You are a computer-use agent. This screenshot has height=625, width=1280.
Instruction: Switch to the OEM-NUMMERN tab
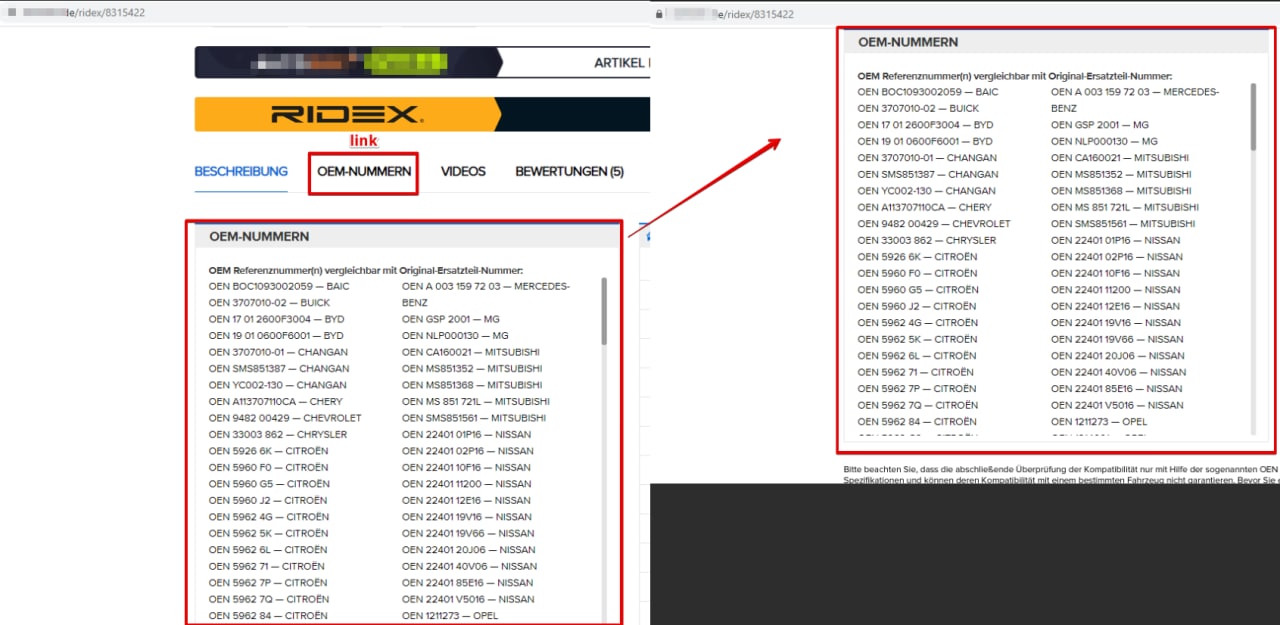[364, 172]
